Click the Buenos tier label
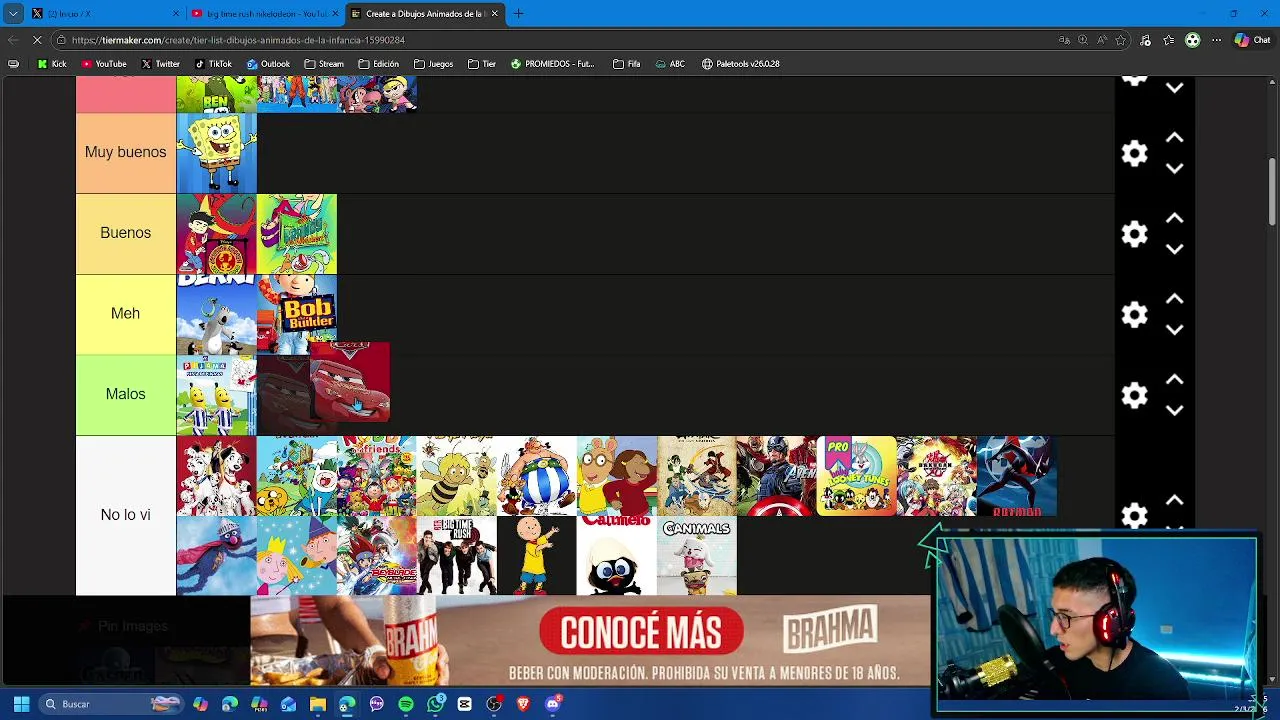The height and width of the screenshot is (720, 1280). (126, 233)
